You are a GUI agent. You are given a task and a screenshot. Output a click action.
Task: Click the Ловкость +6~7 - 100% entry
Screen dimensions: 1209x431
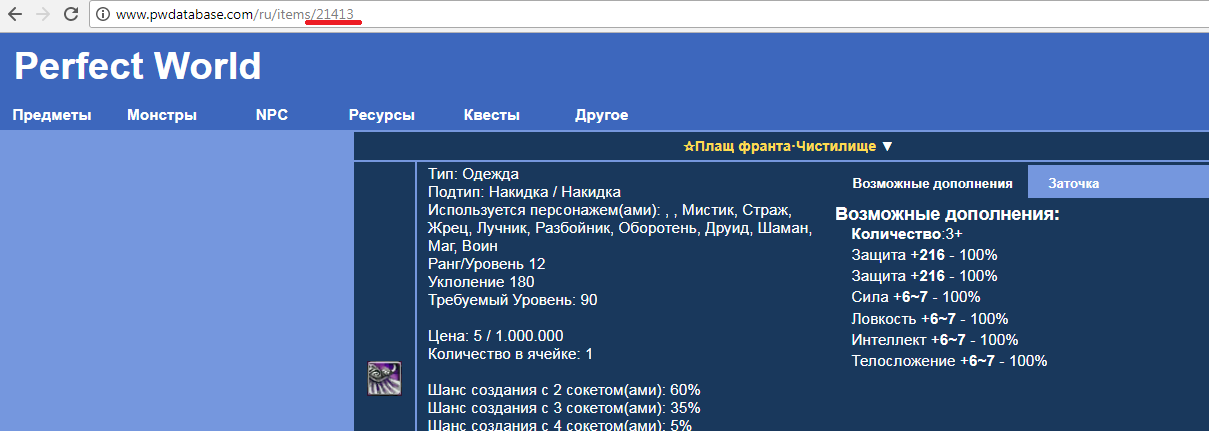pyautogui.click(x=930, y=319)
